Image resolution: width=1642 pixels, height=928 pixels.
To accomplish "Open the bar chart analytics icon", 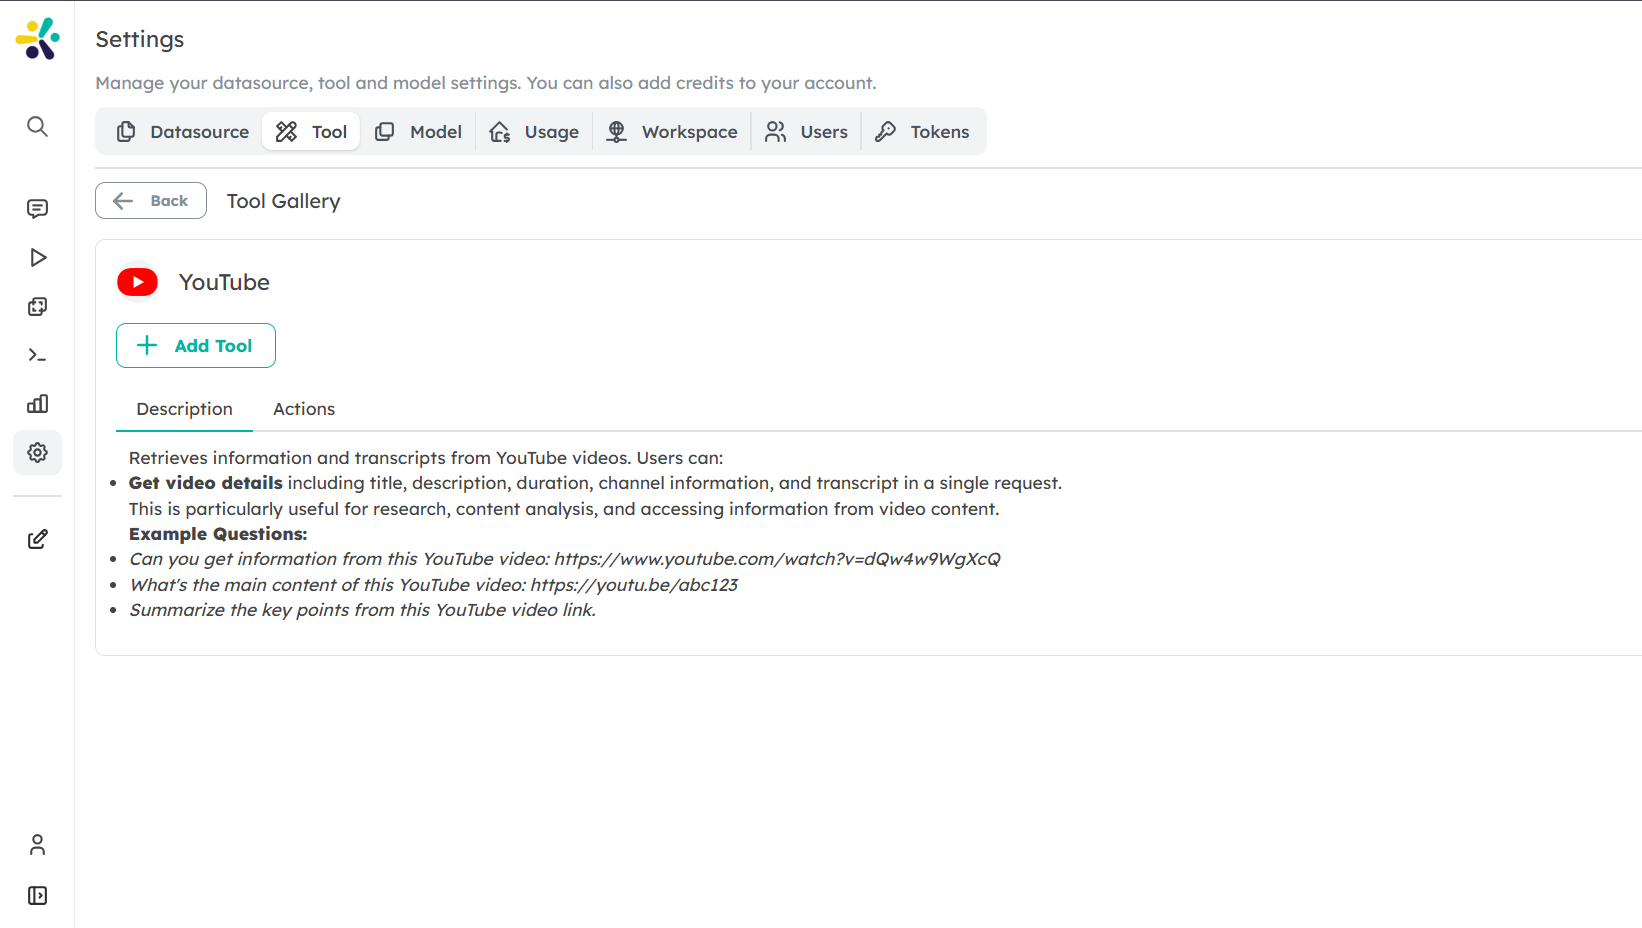I will [37, 404].
